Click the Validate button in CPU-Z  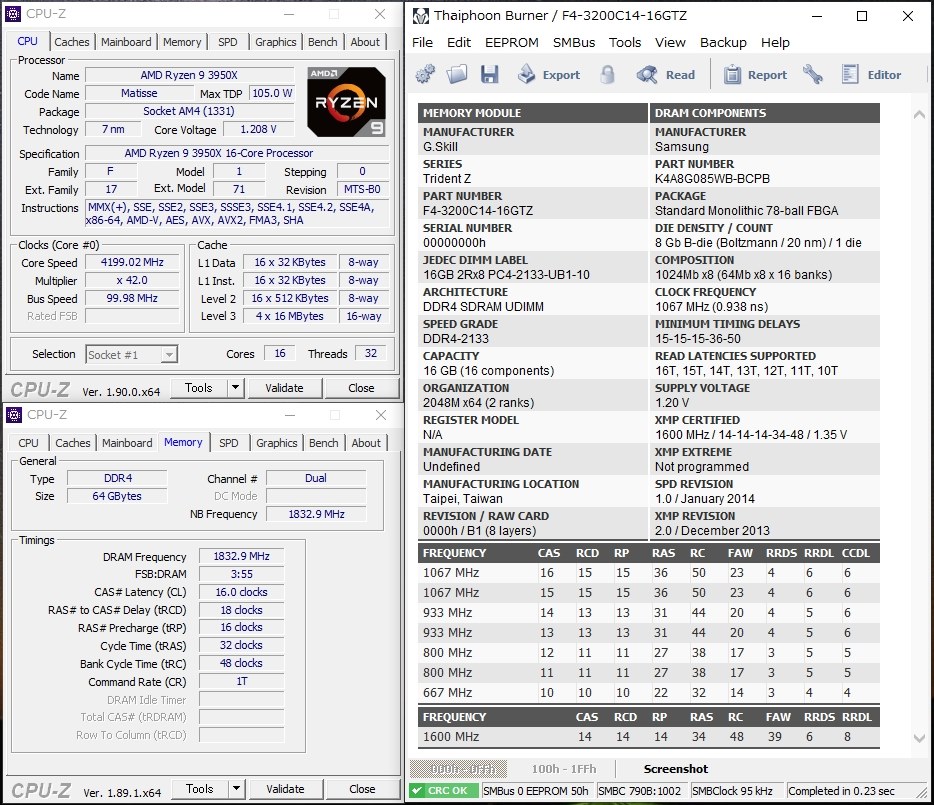click(286, 387)
